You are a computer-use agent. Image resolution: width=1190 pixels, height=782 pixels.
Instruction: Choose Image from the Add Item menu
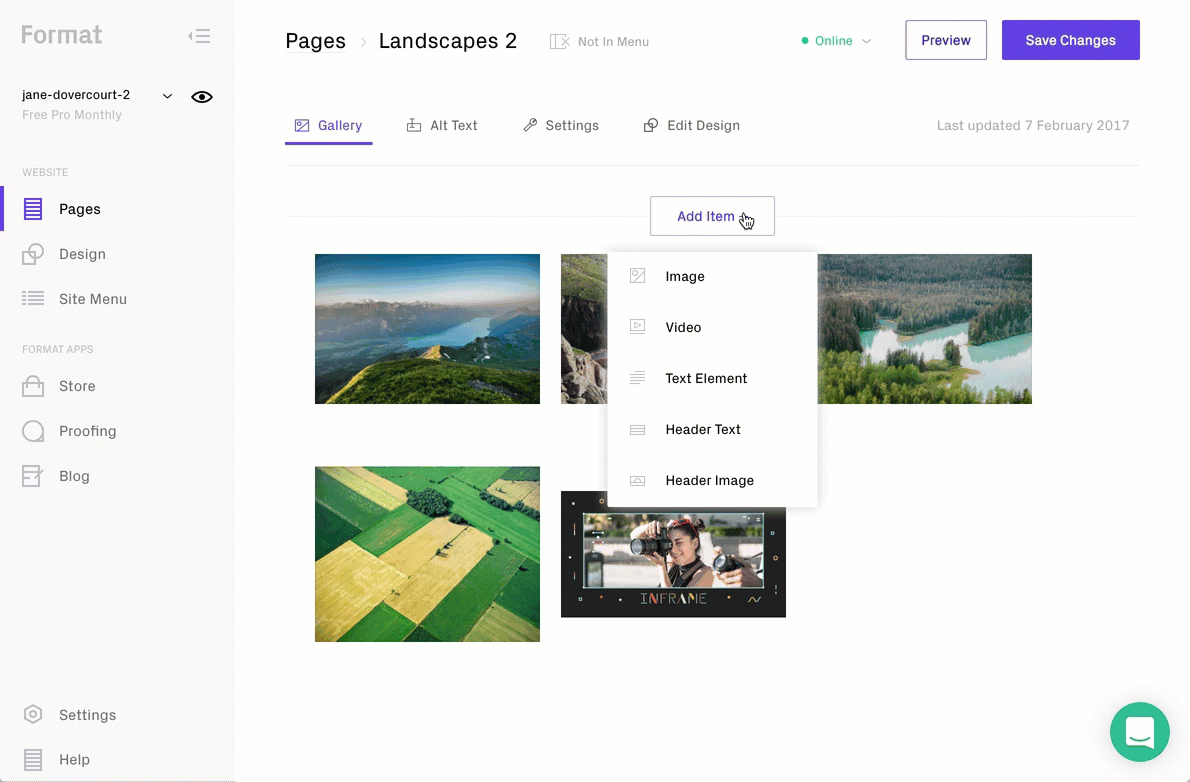pyautogui.click(x=712, y=276)
